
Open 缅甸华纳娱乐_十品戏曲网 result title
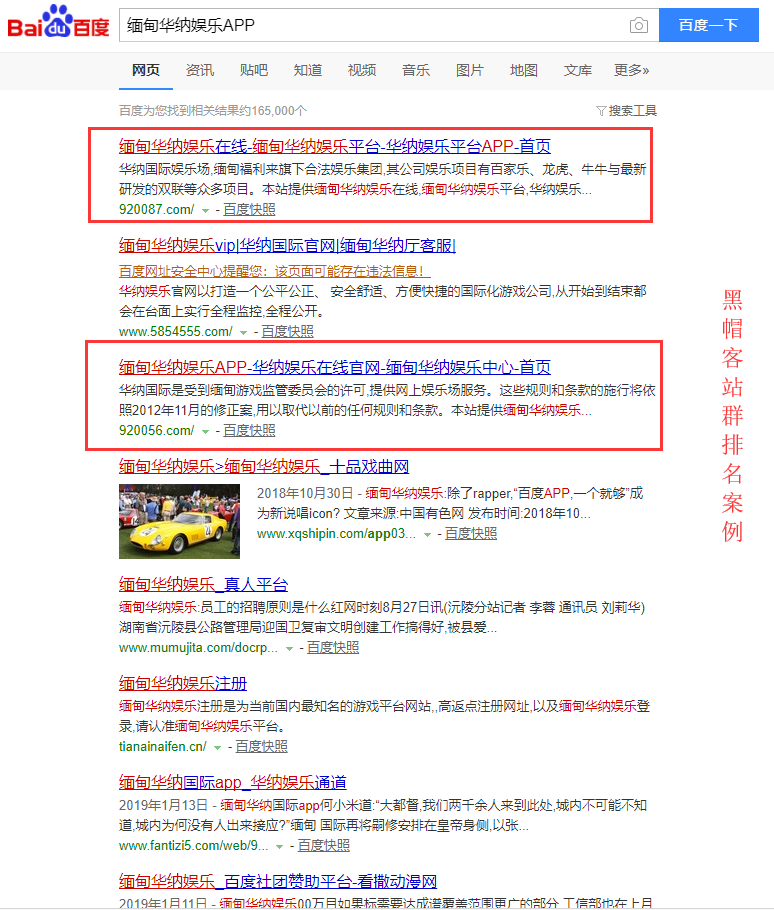tap(264, 467)
